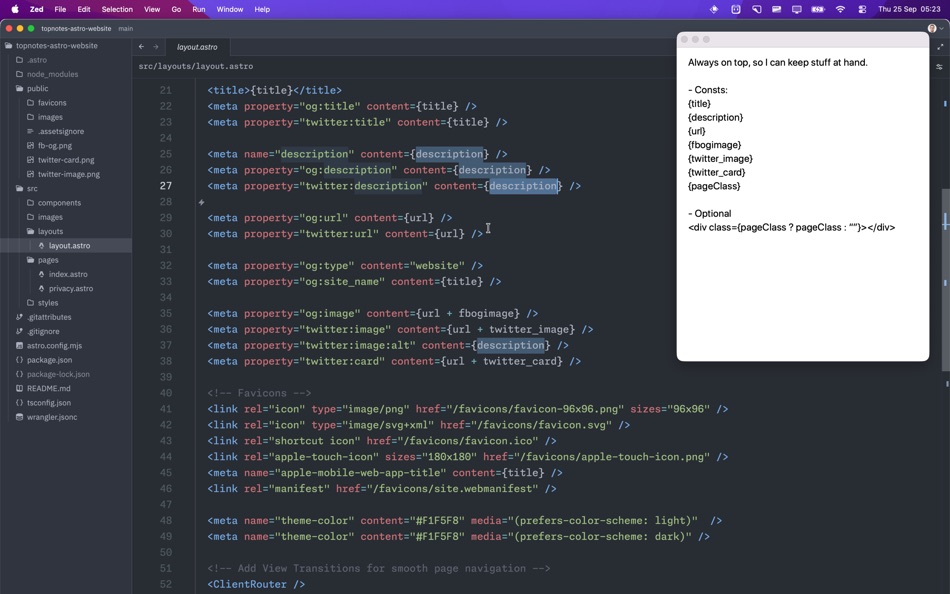
Task: Click the file icon beside README.md
Action: pos(22,388)
